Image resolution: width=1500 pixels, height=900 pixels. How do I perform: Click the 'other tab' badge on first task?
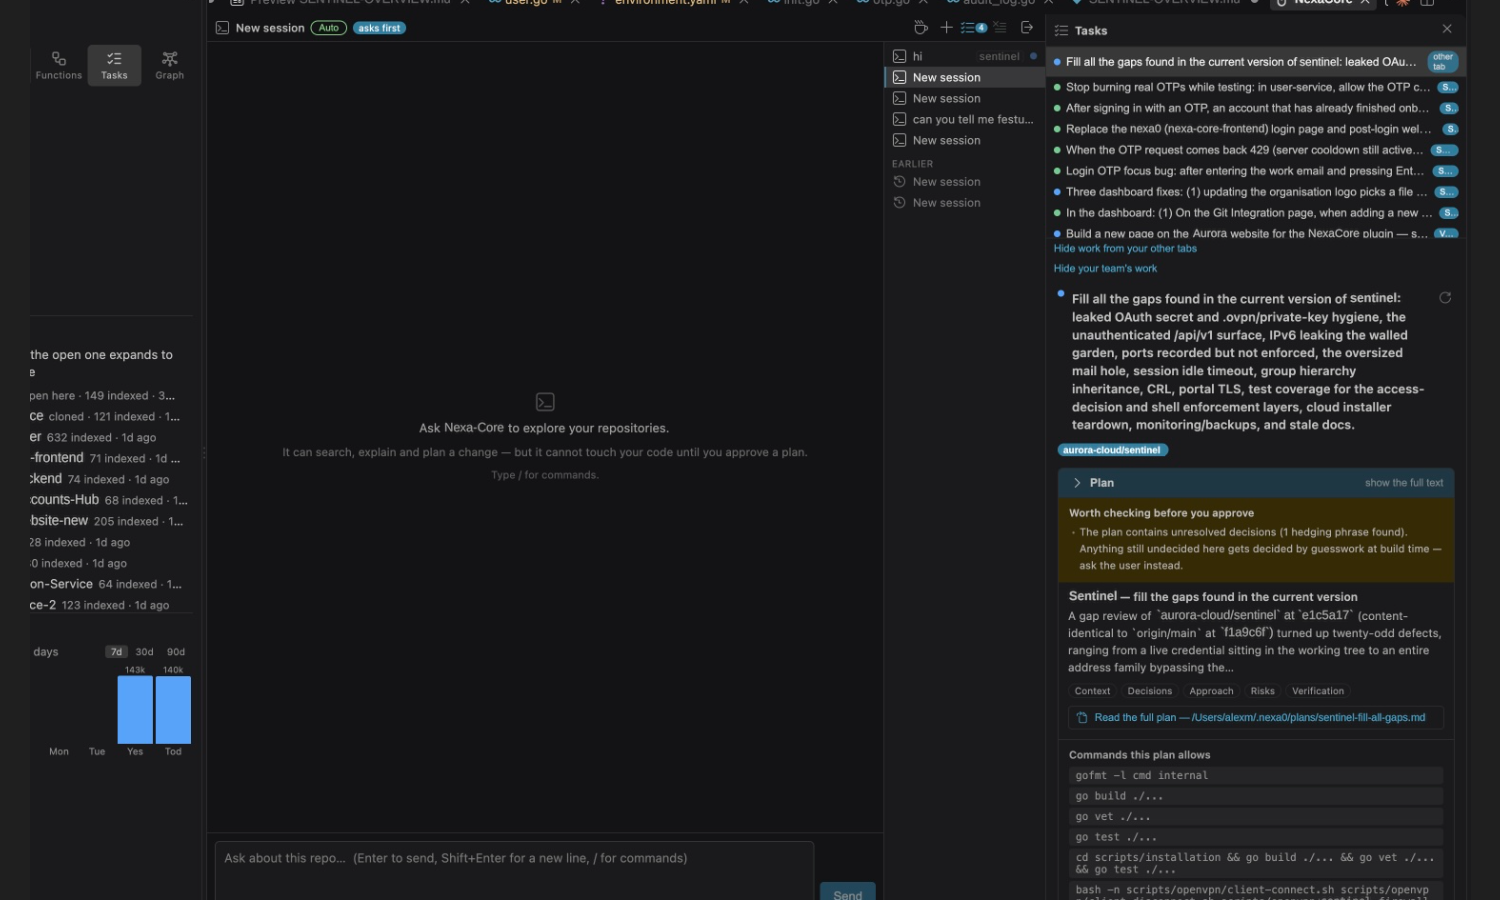[x=1442, y=62]
